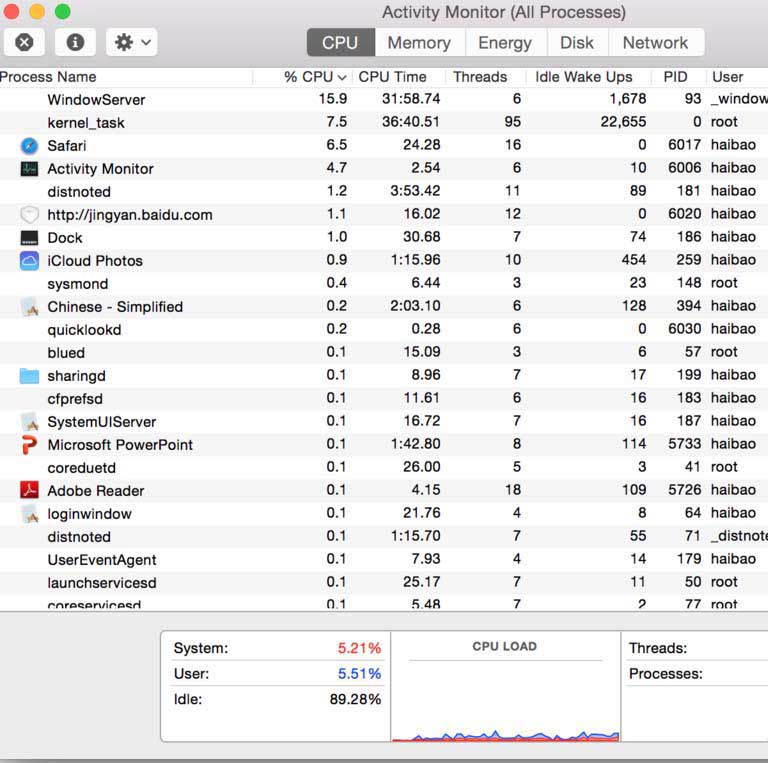Click the Microsoft PowerPoint icon

pyautogui.click(x=29, y=445)
